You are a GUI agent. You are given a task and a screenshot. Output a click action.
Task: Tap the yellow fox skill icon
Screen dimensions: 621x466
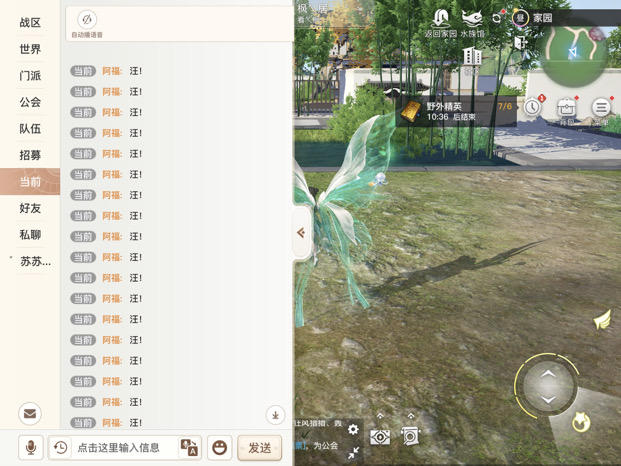pos(581,422)
